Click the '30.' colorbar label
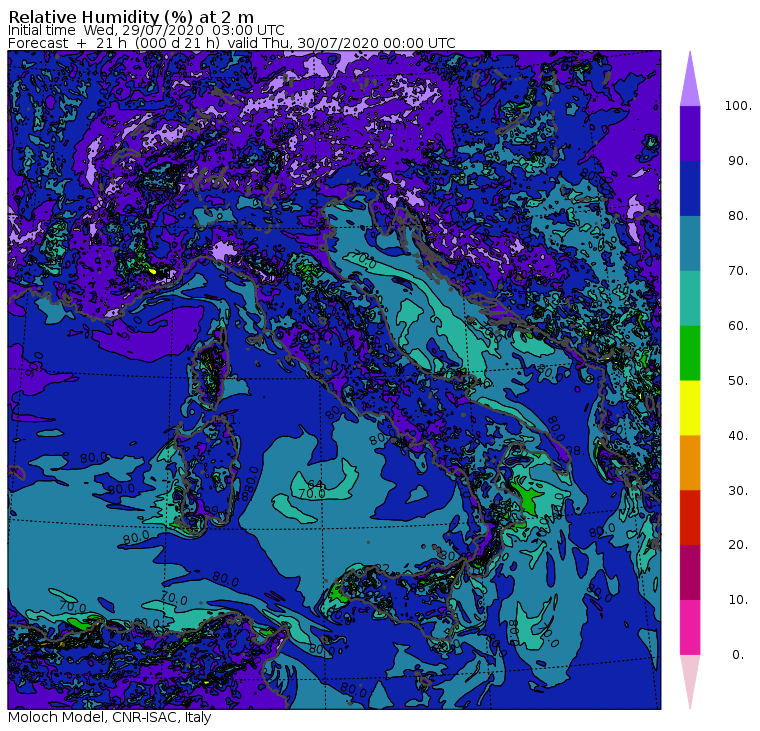 coord(738,491)
